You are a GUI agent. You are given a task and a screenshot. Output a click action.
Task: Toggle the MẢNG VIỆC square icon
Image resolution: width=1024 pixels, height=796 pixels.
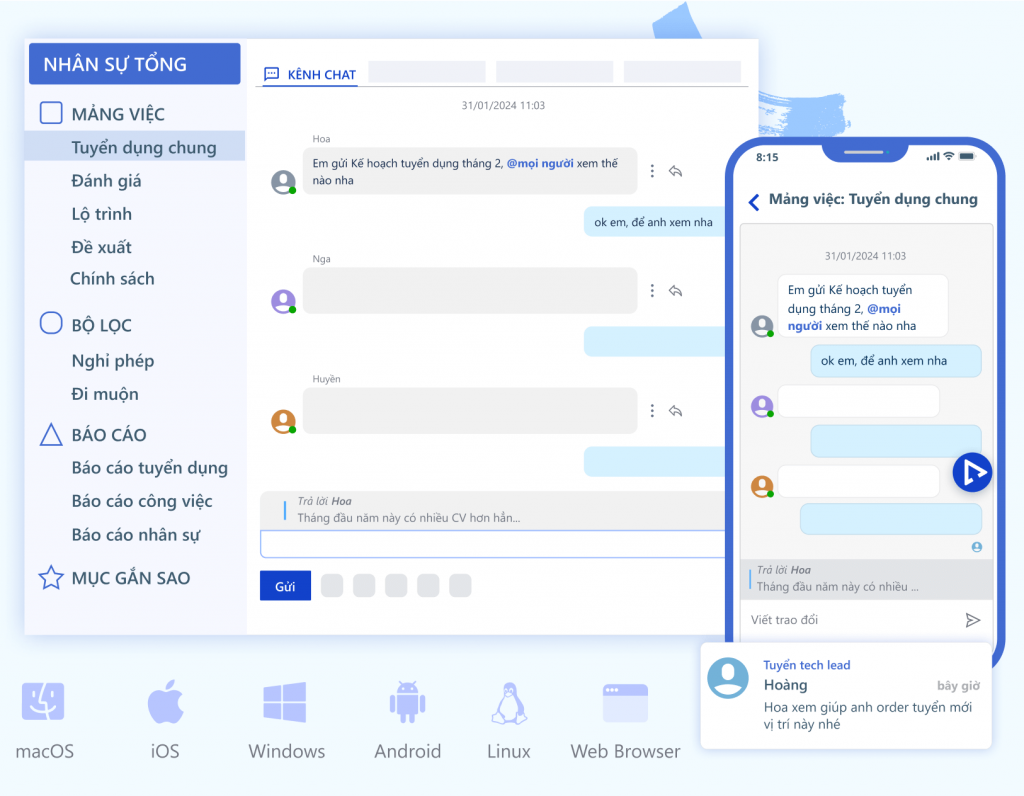tap(51, 113)
